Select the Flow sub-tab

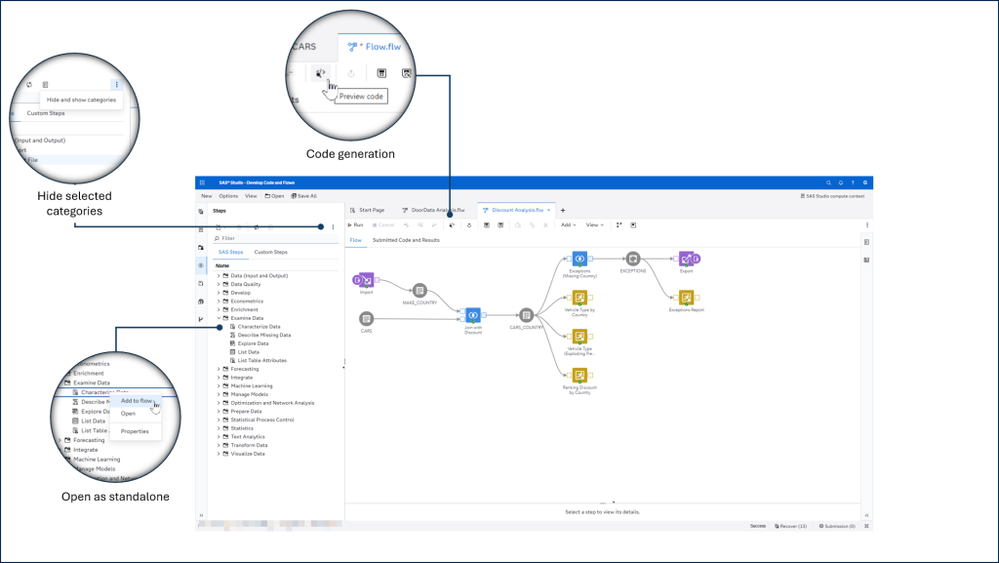point(356,240)
